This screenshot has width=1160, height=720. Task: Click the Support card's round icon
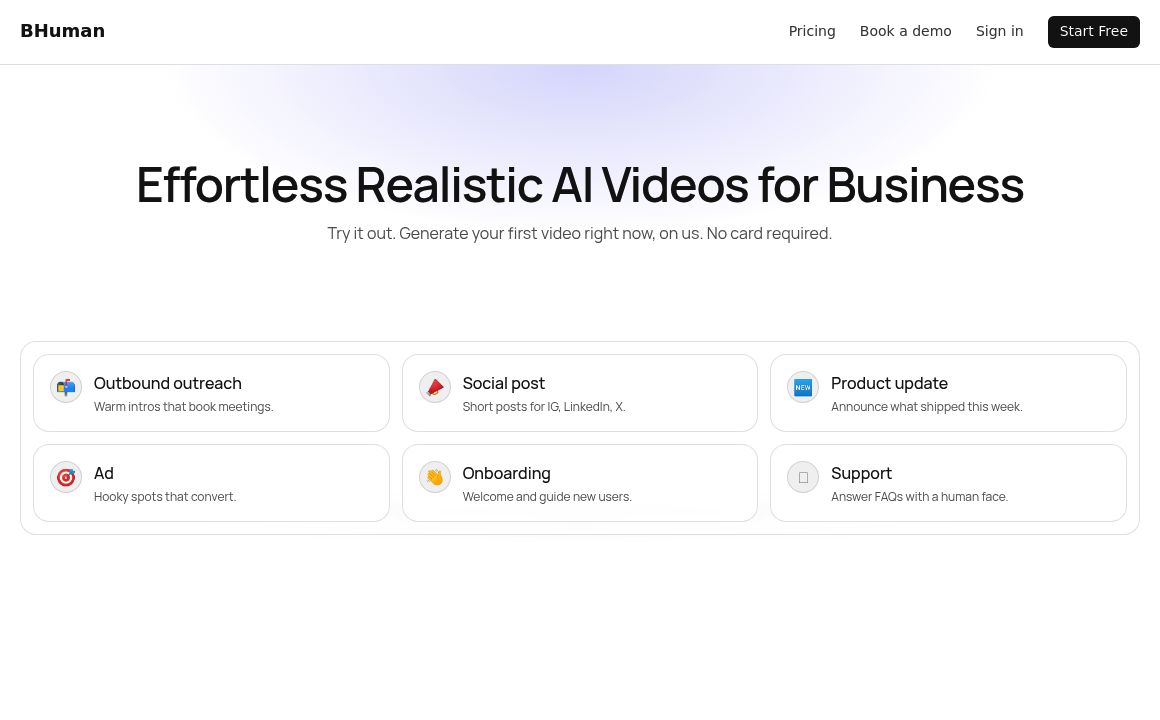tap(803, 477)
